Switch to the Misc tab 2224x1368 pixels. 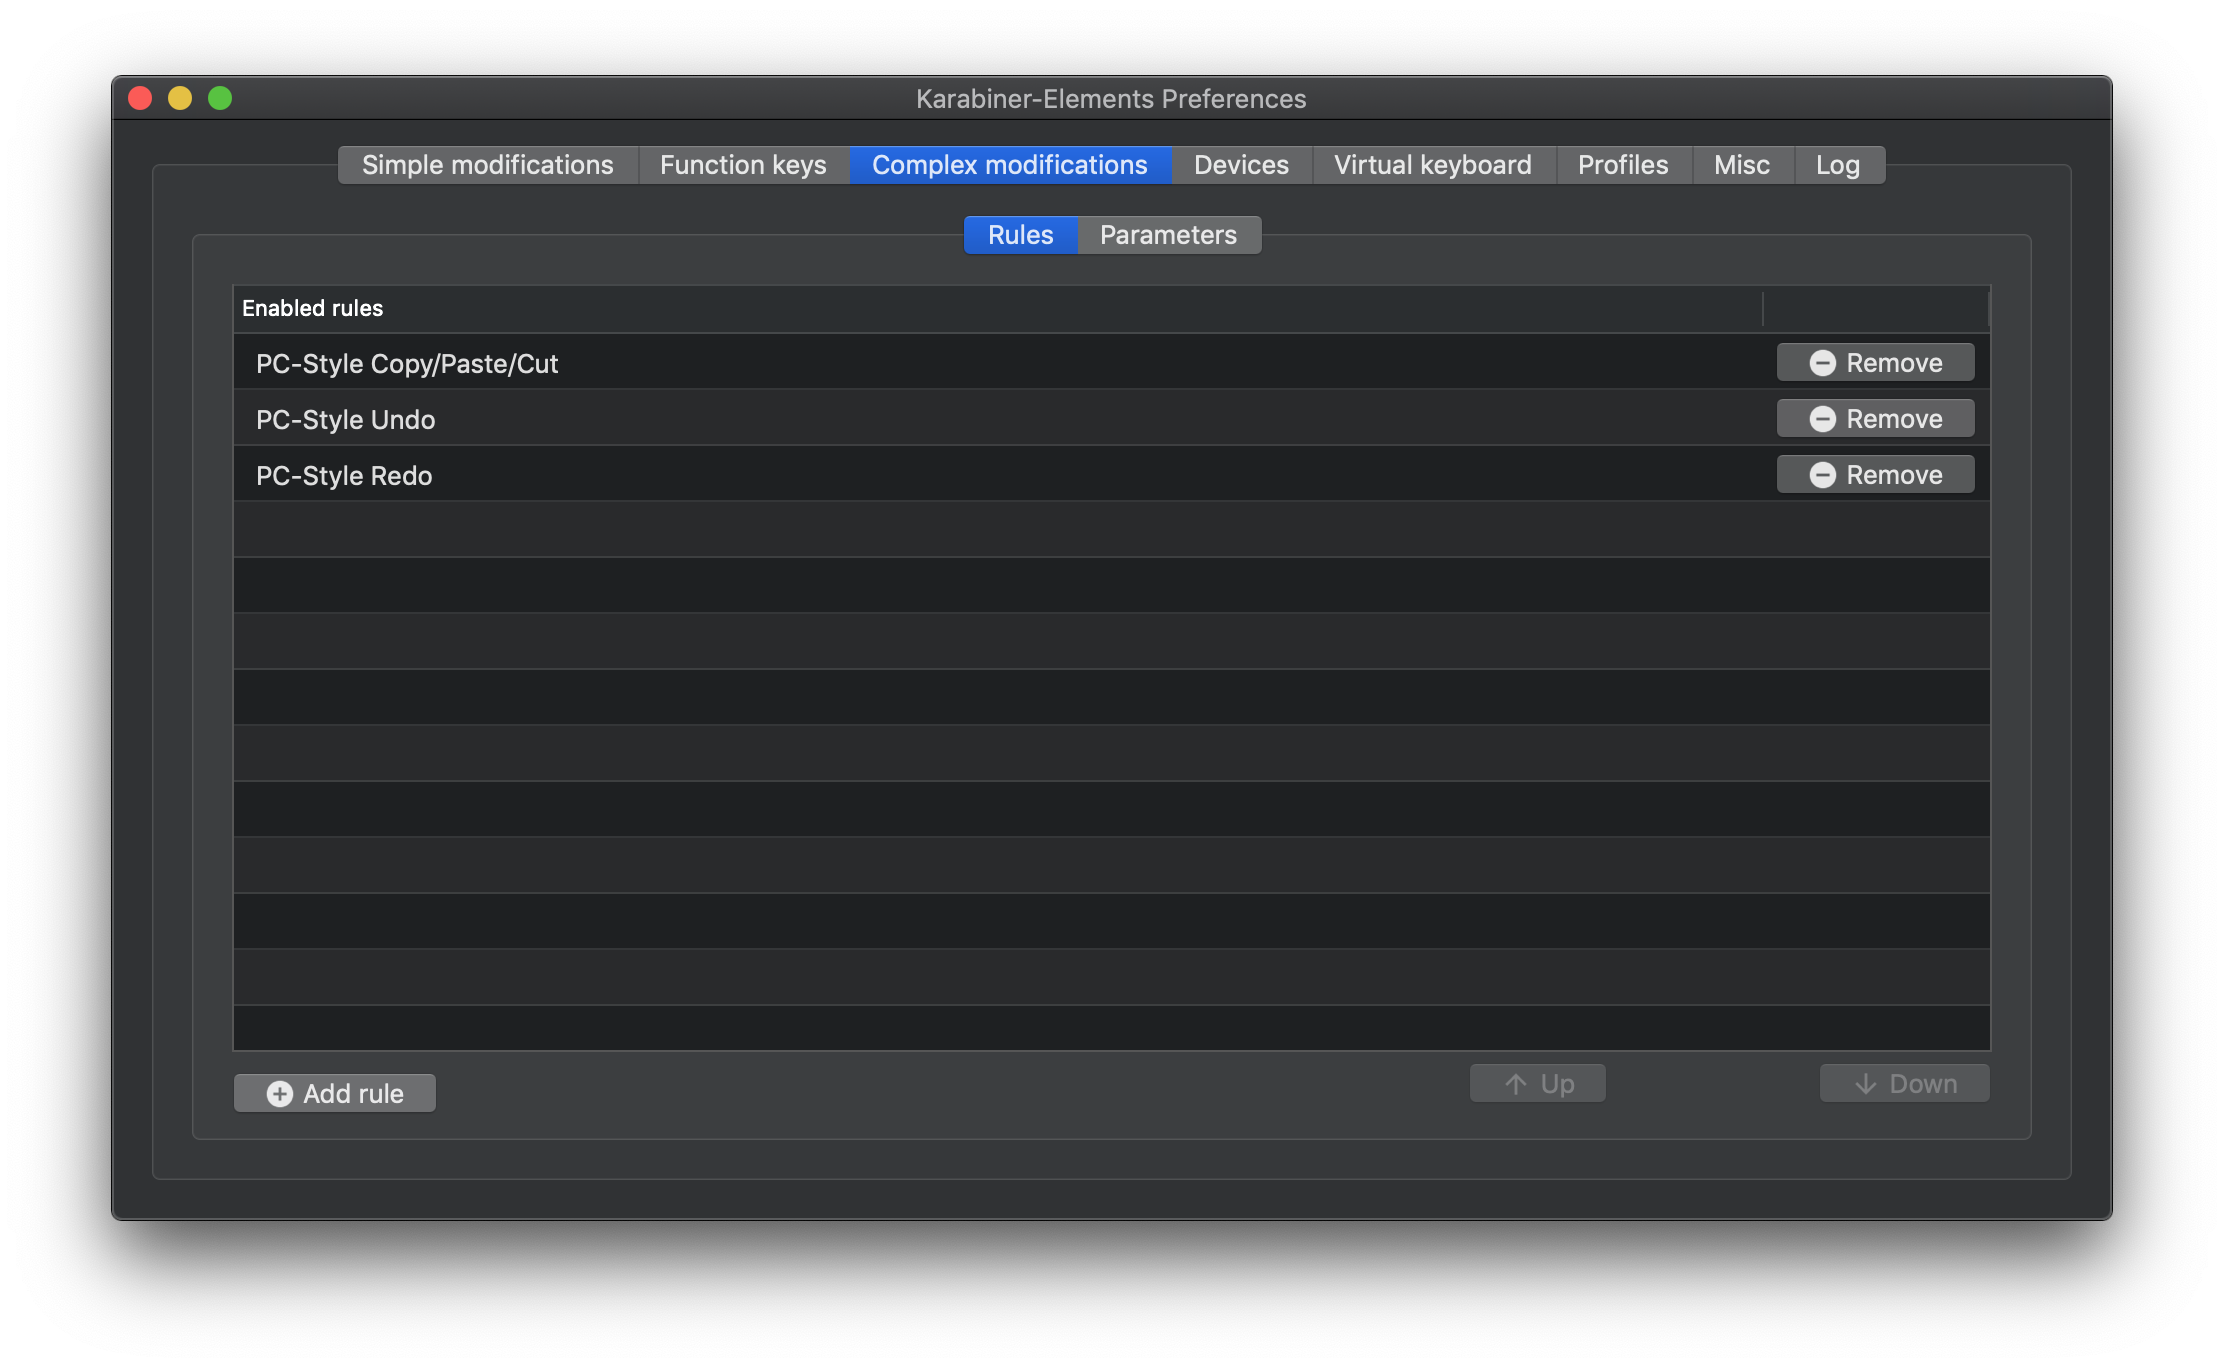(1742, 165)
